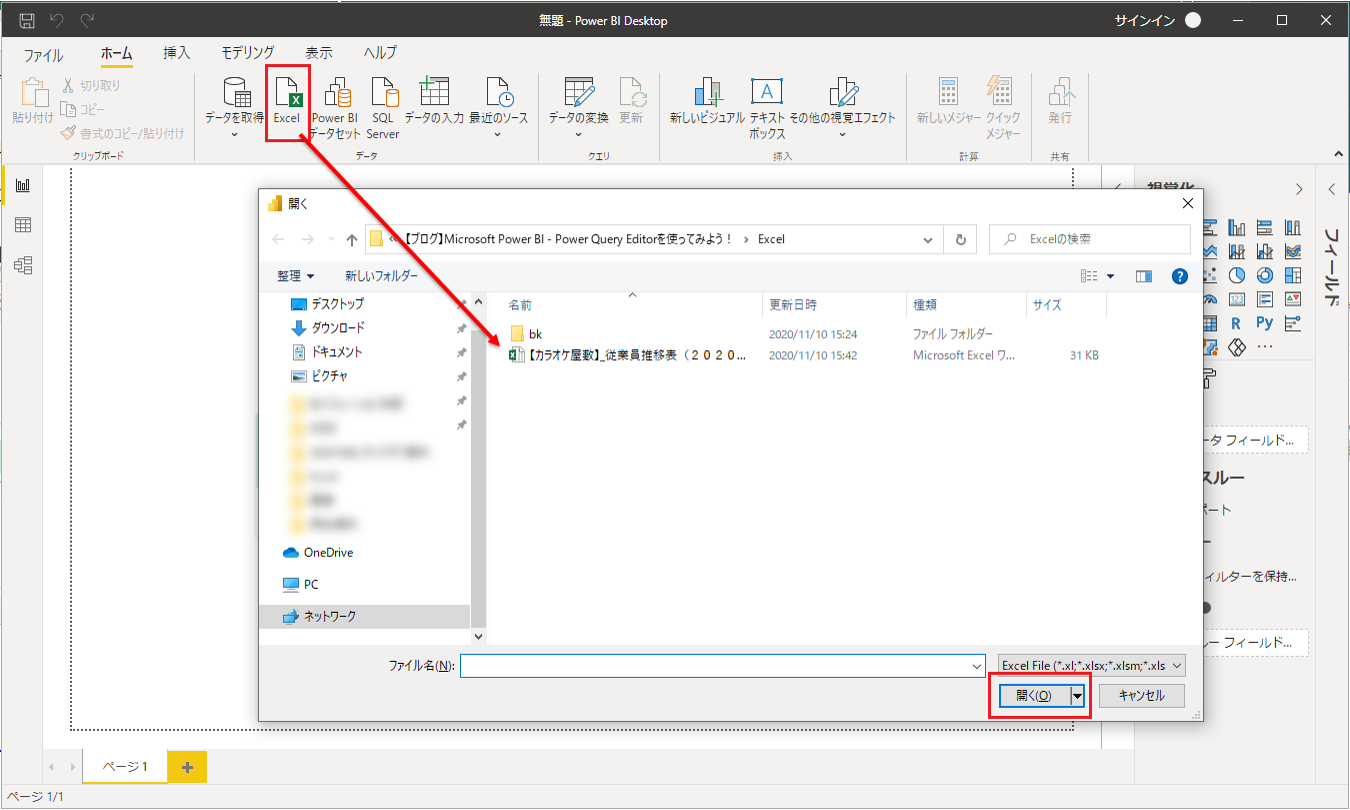Open the model view icon in left sidebar
This screenshot has width=1350, height=810.
[x=22, y=265]
